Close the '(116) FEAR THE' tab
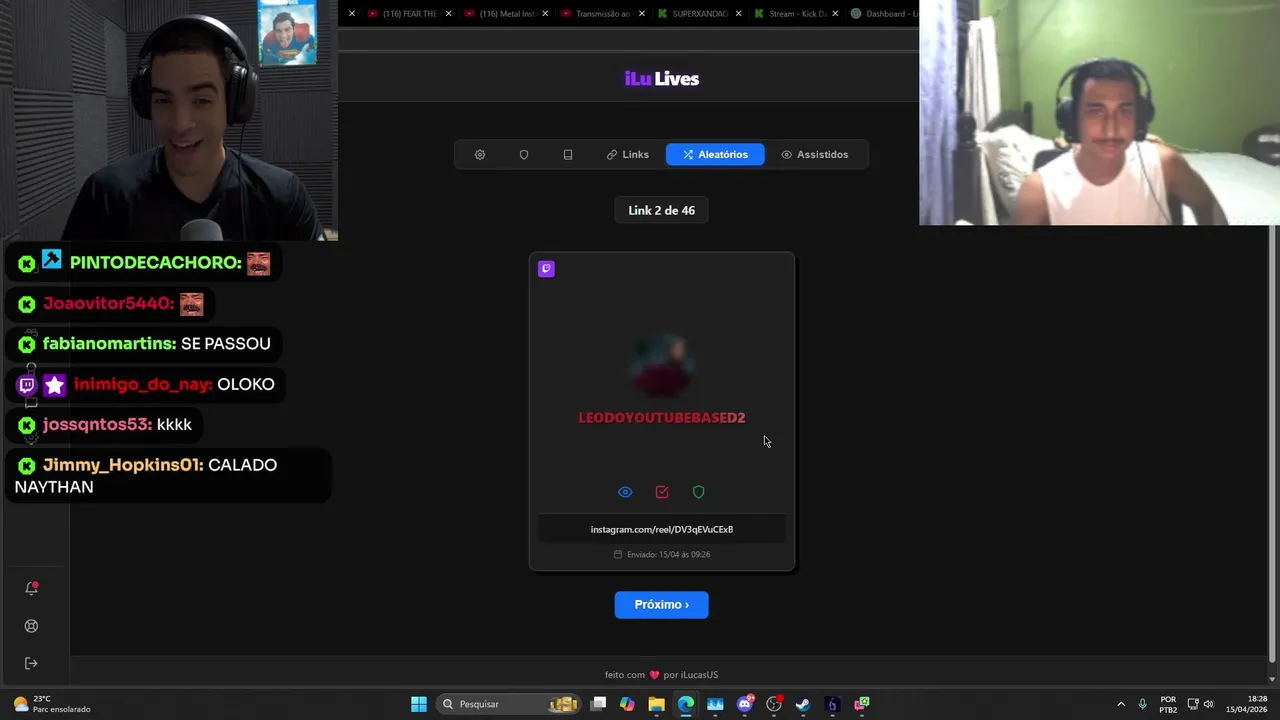 coord(448,14)
